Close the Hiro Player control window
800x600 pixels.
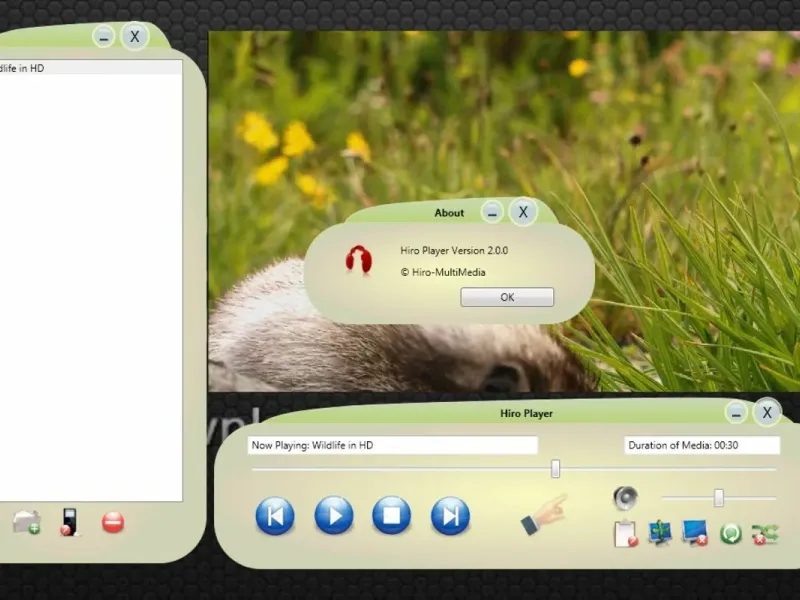767,413
